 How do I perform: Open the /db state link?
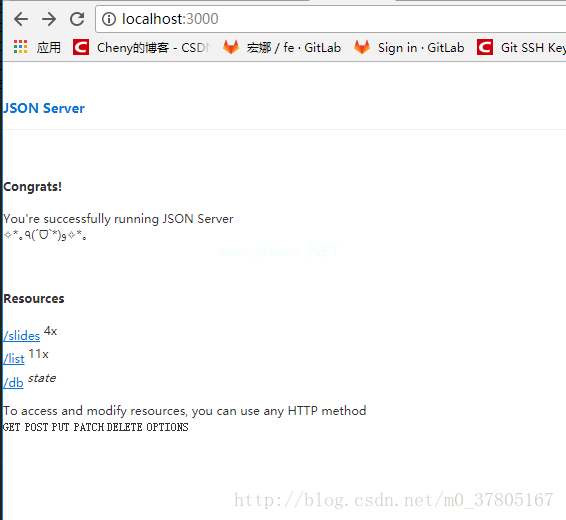(x=13, y=383)
